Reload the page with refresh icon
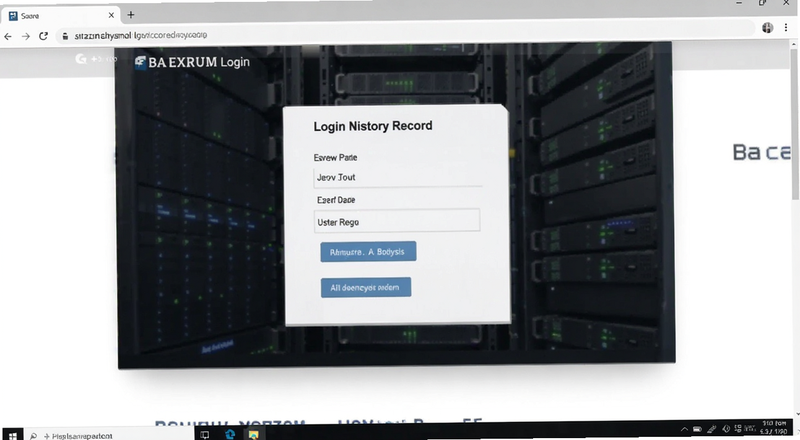 pos(43,36)
